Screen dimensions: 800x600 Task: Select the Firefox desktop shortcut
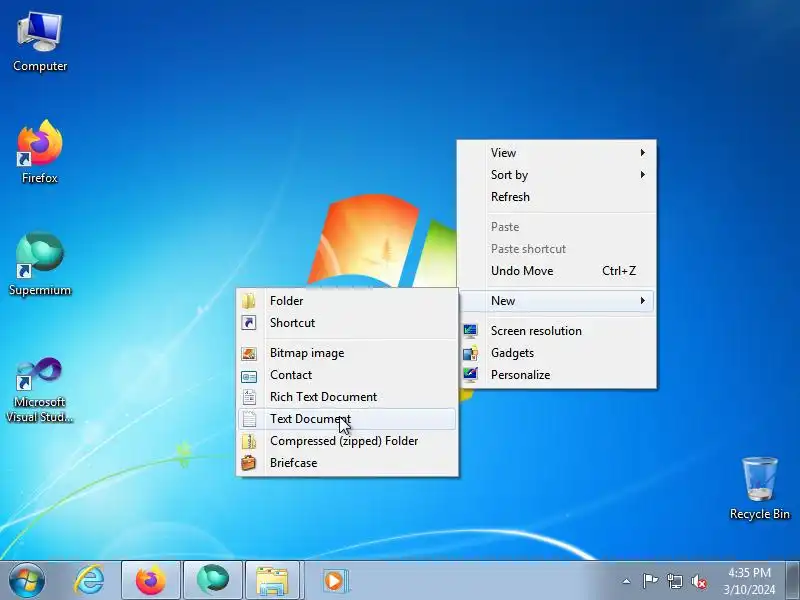(x=40, y=152)
